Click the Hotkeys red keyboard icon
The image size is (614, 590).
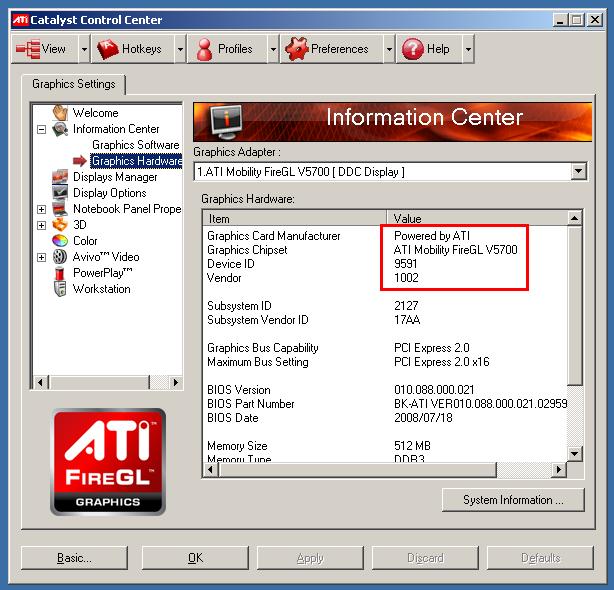tap(107, 49)
